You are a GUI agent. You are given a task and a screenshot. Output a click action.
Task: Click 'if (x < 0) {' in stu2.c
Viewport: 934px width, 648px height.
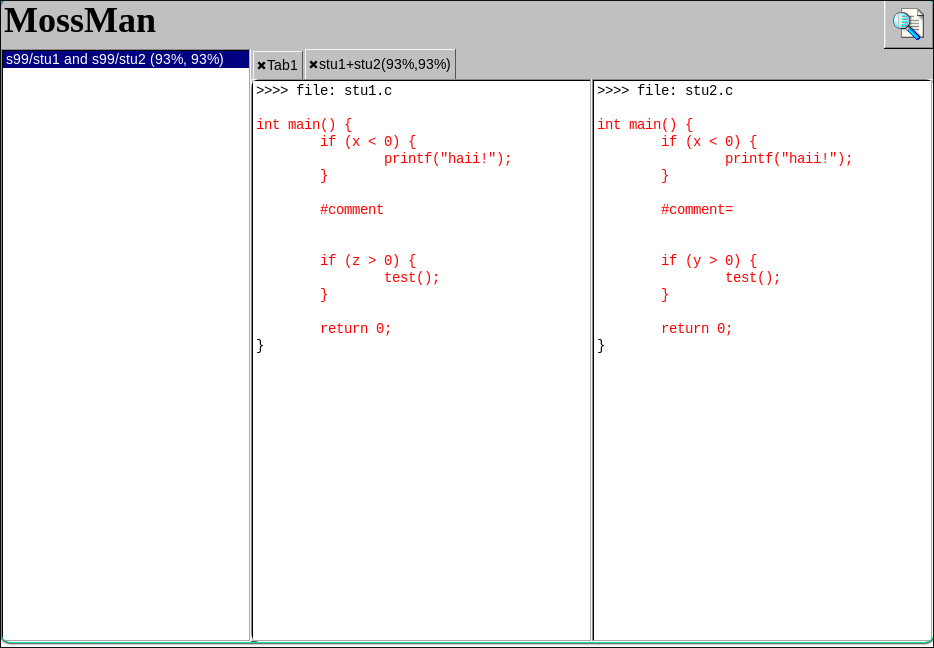[708, 142]
